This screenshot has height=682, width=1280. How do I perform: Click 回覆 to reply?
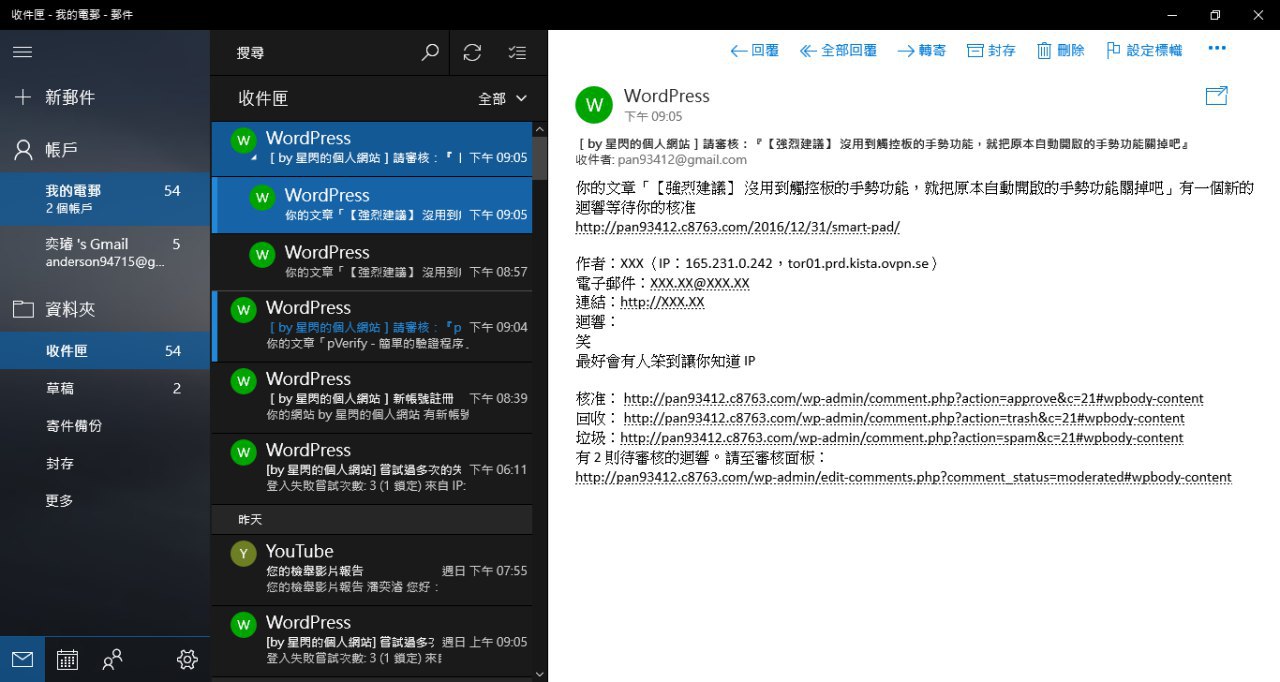pyautogui.click(x=754, y=50)
